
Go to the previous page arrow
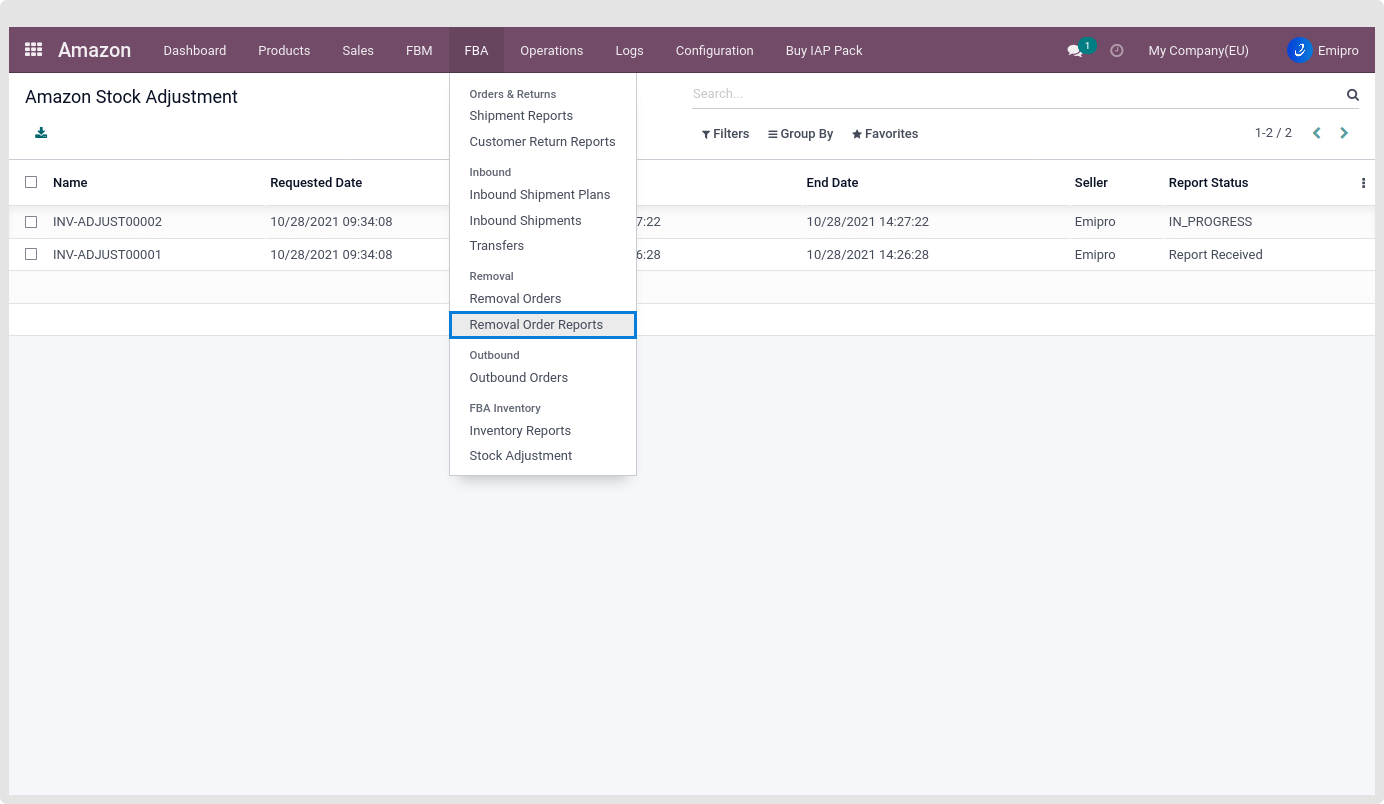[x=1316, y=133]
